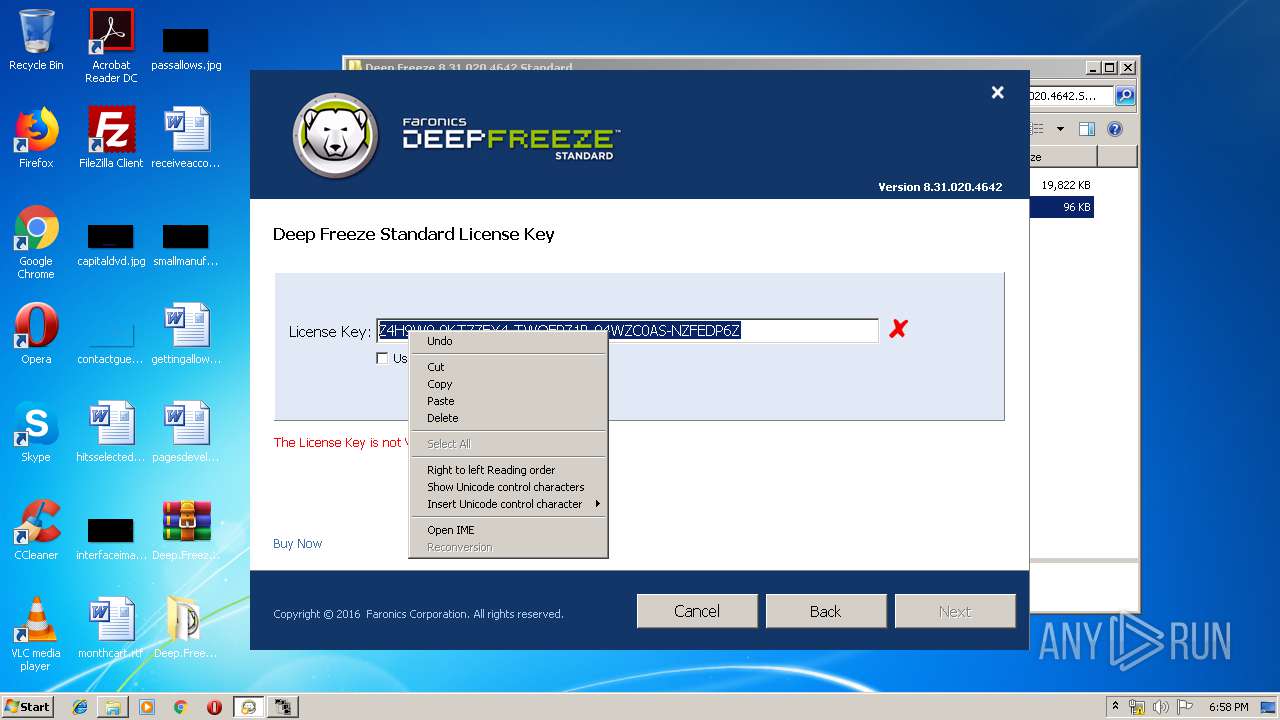Screen dimensions: 1280x720
Task: Select Right to left Reading order
Action: pos(508,470)
